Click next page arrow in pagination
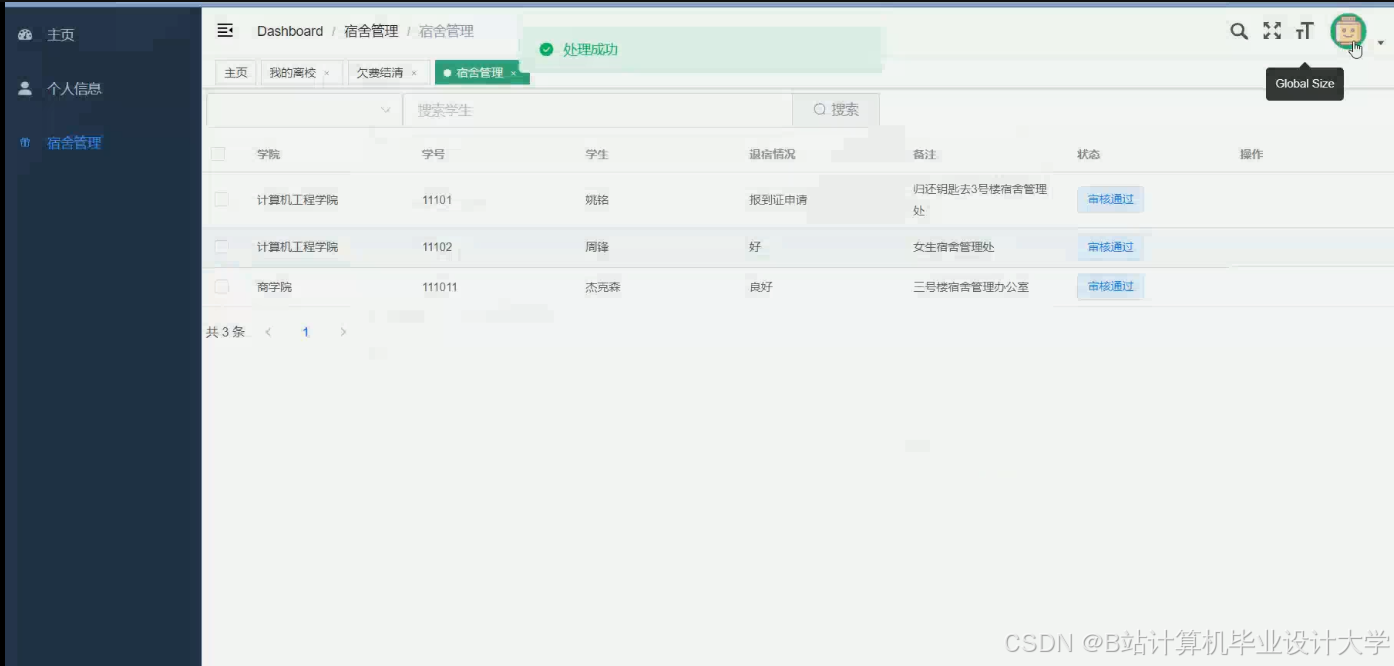The image size is (1394, 666). tap(343, 331)
